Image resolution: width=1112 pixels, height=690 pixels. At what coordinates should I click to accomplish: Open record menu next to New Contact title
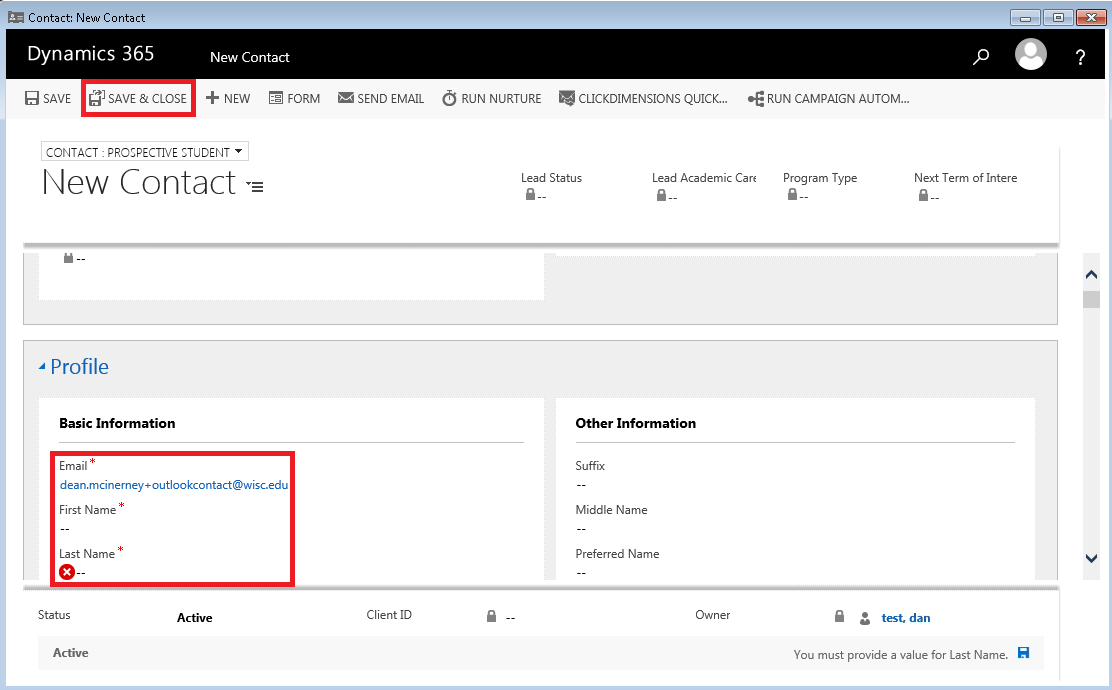256,186
